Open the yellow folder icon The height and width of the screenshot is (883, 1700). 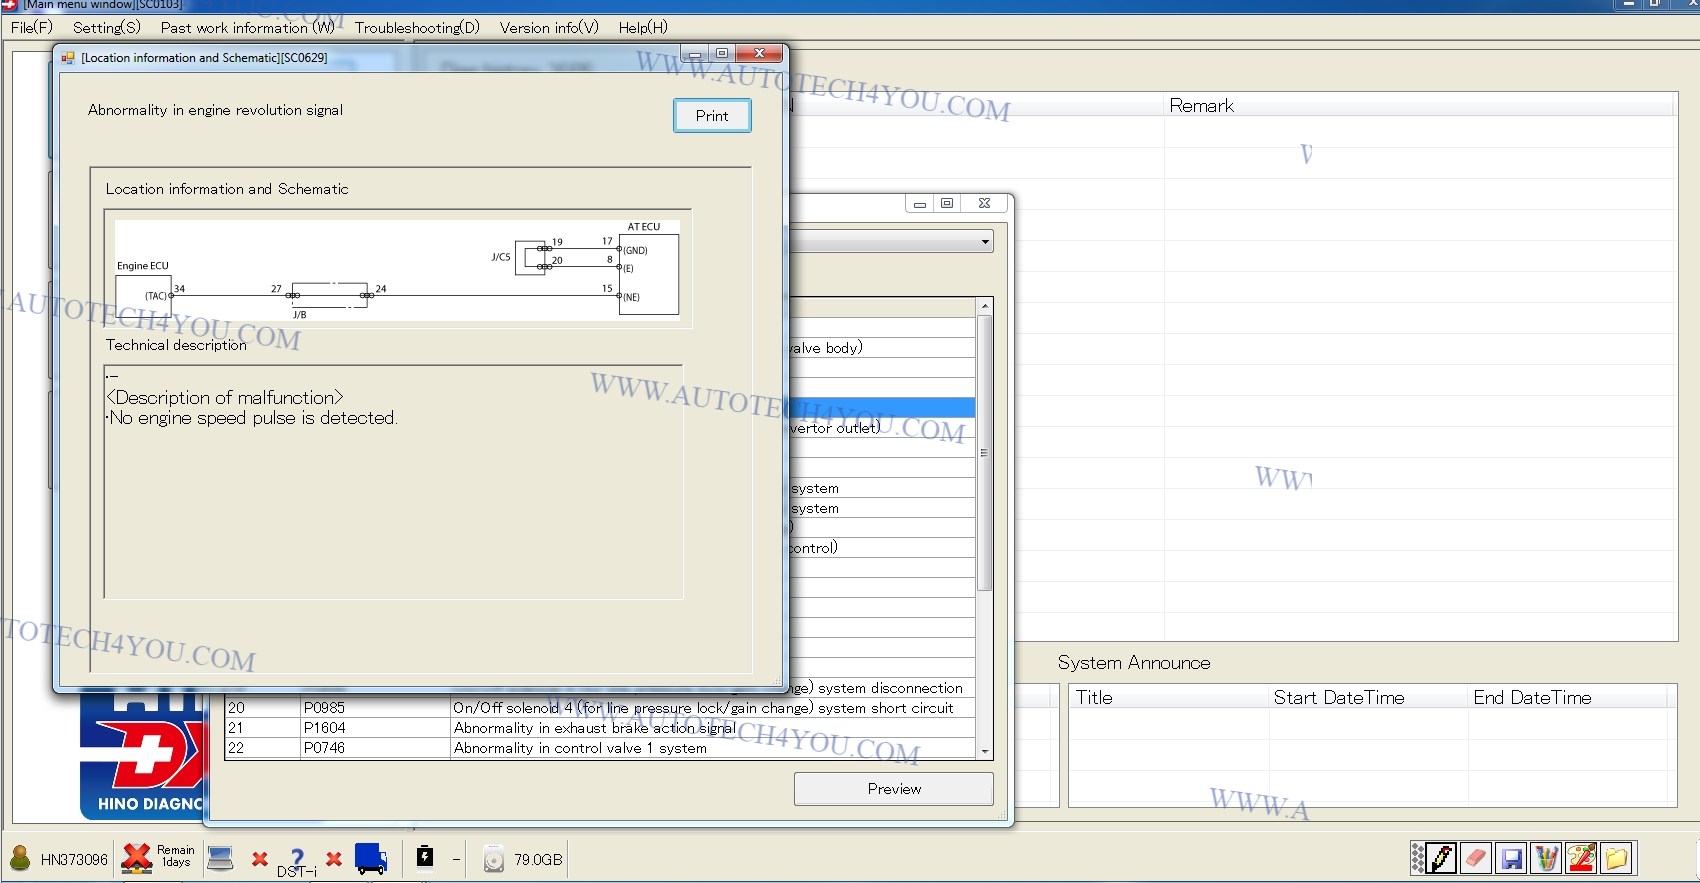[1616, 858]
